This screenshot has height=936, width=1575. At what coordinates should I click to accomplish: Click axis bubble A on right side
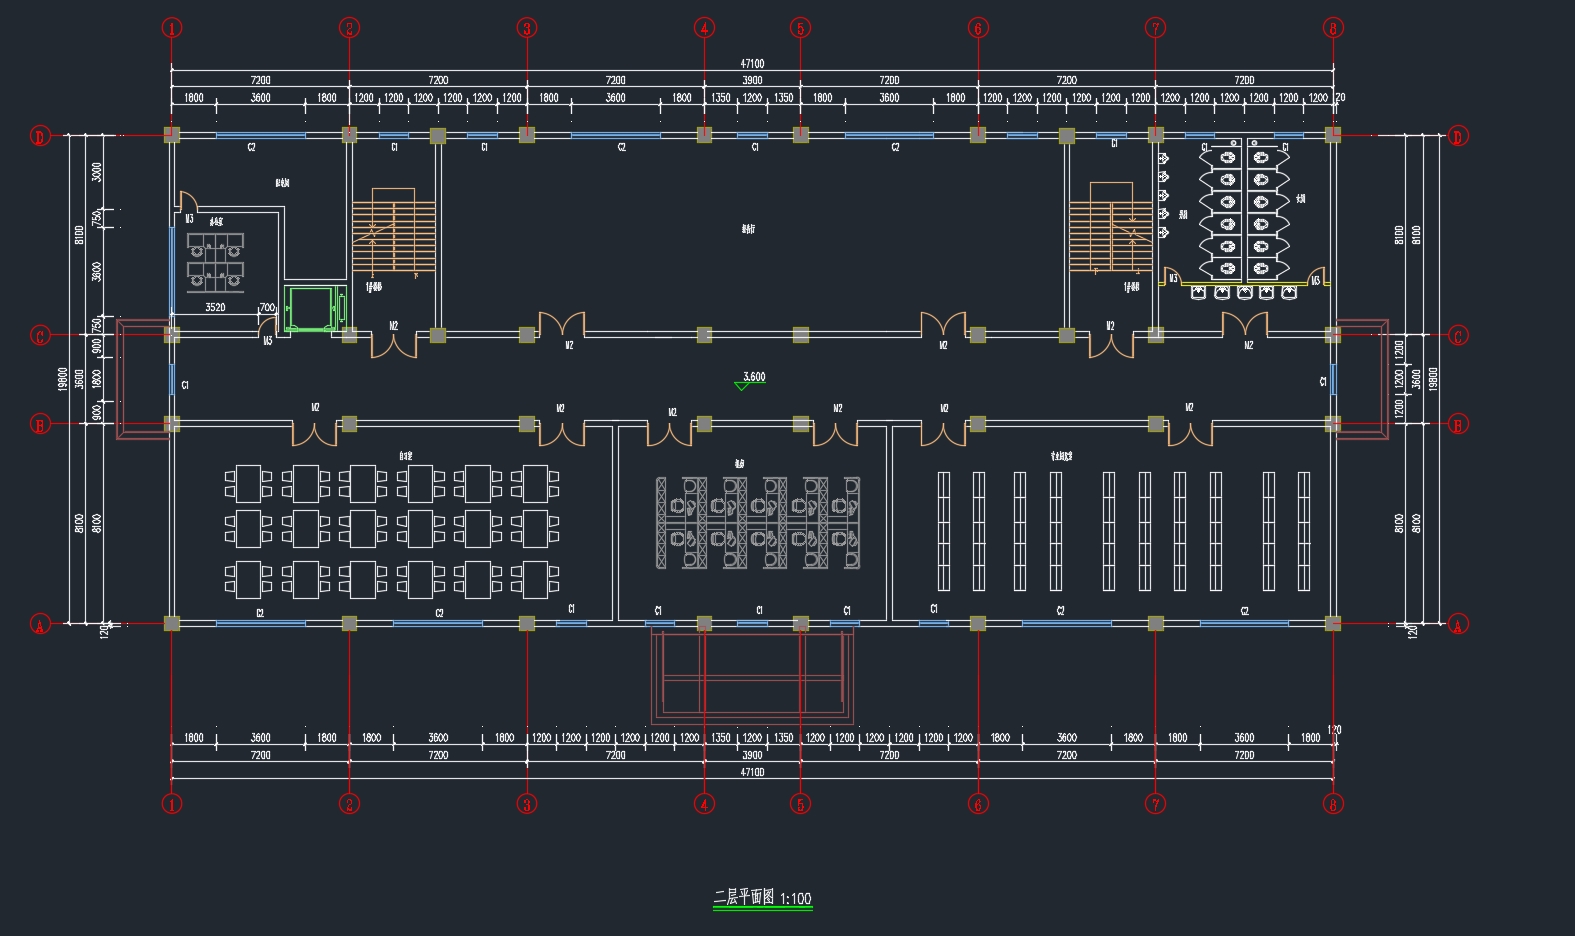pyautogui.click(x=1458, y=625)
